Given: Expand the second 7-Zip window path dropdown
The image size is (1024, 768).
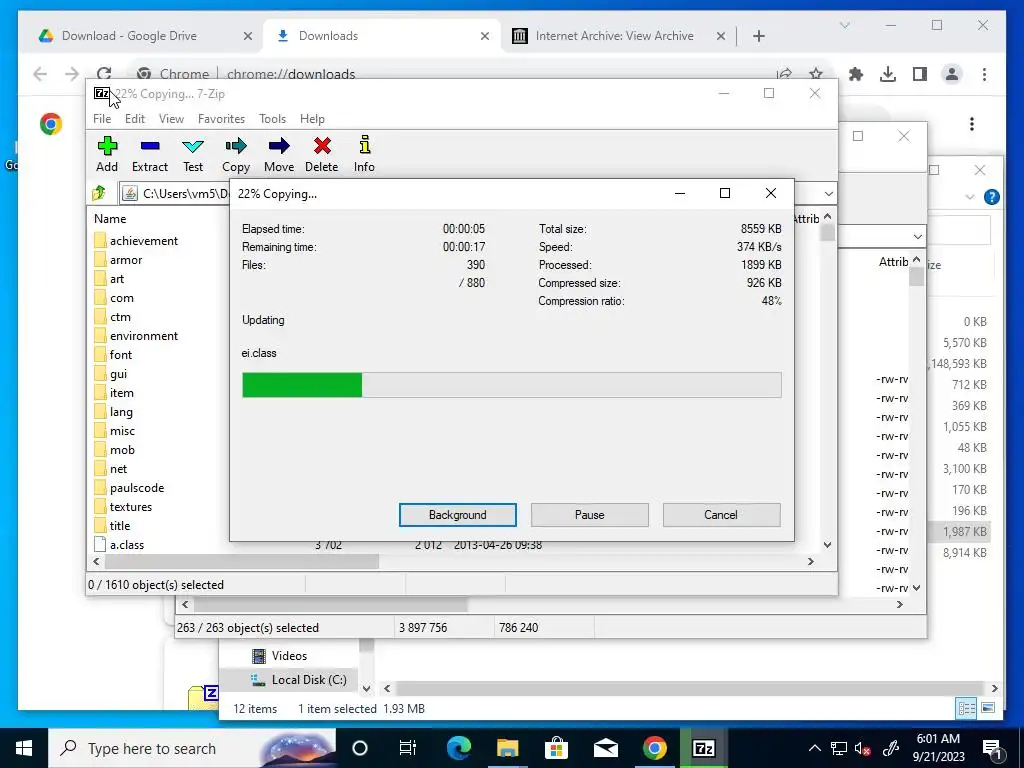Looking at the screenshot, I should tap(918, 236).
